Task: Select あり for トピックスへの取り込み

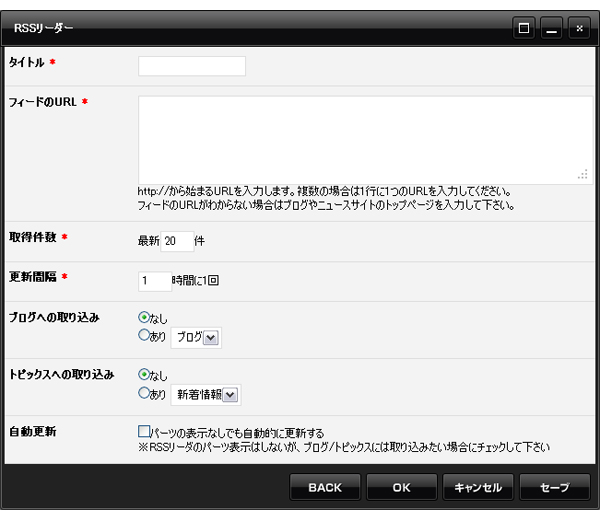Action: coord(144,392)
